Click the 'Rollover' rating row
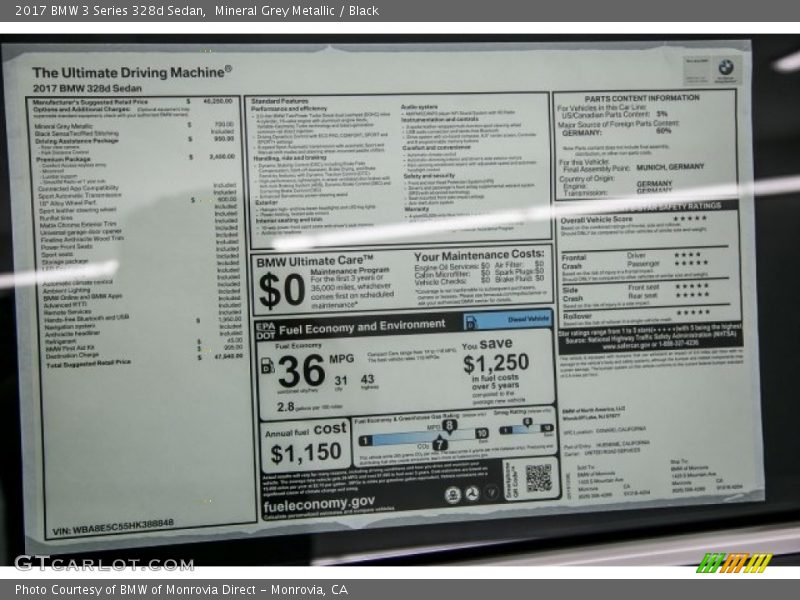Viewport: 800px width, 600px height. click(x=636, y=313)
